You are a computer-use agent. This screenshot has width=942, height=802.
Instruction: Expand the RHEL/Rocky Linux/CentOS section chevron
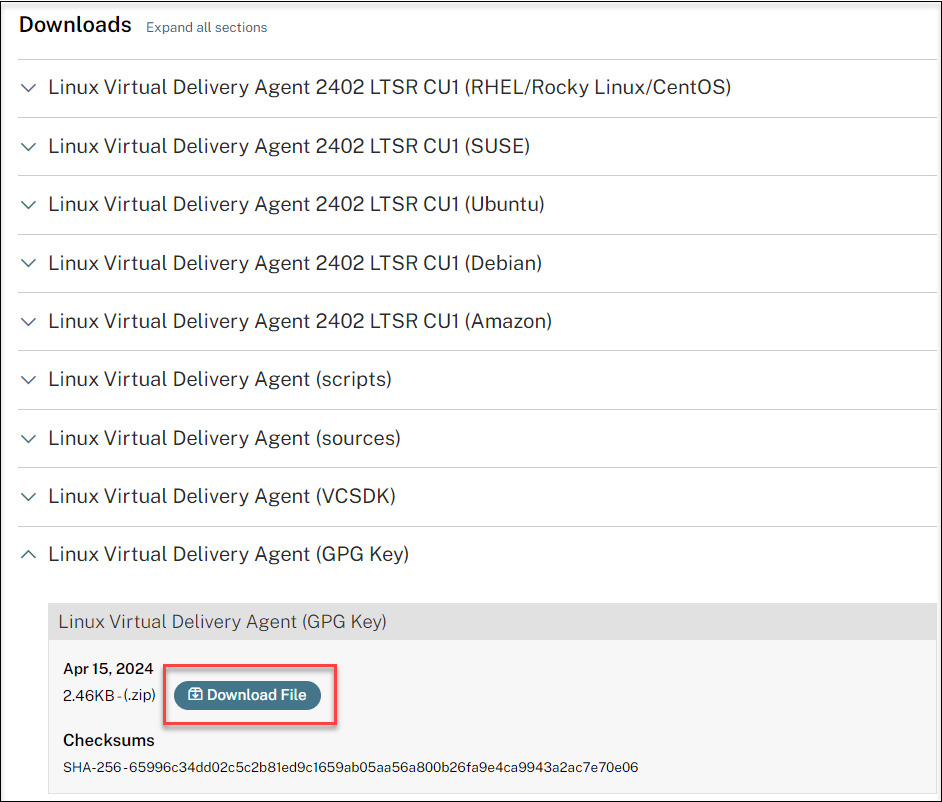click(29, 88)
